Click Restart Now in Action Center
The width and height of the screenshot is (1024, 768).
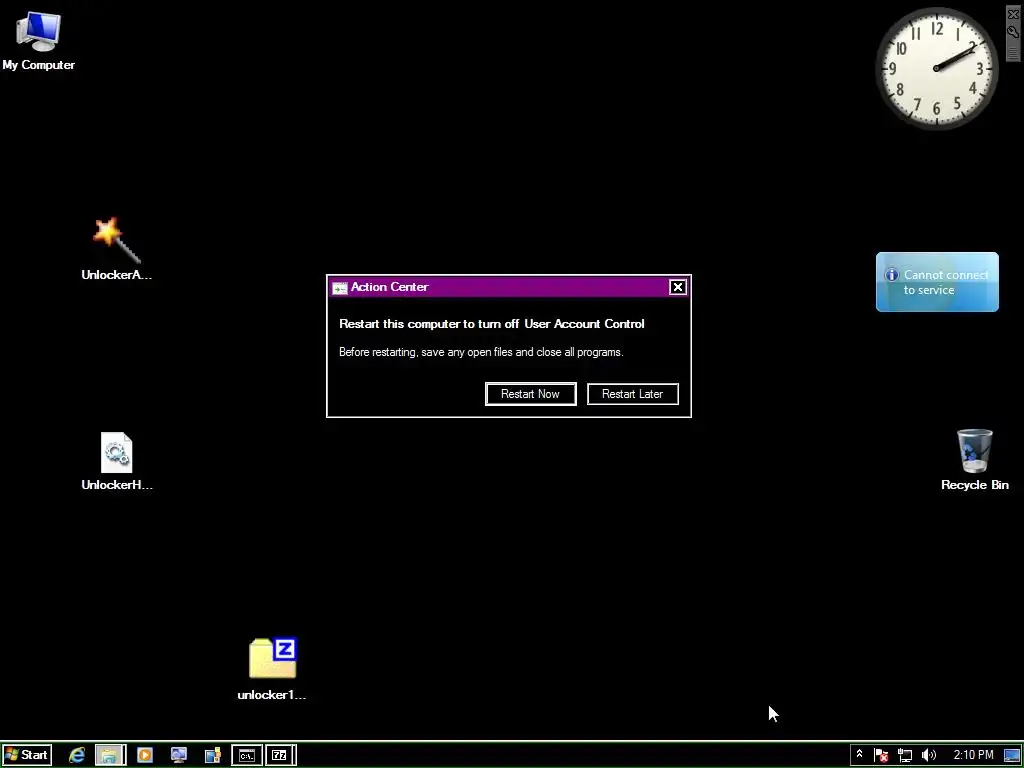tap(530, 394)
